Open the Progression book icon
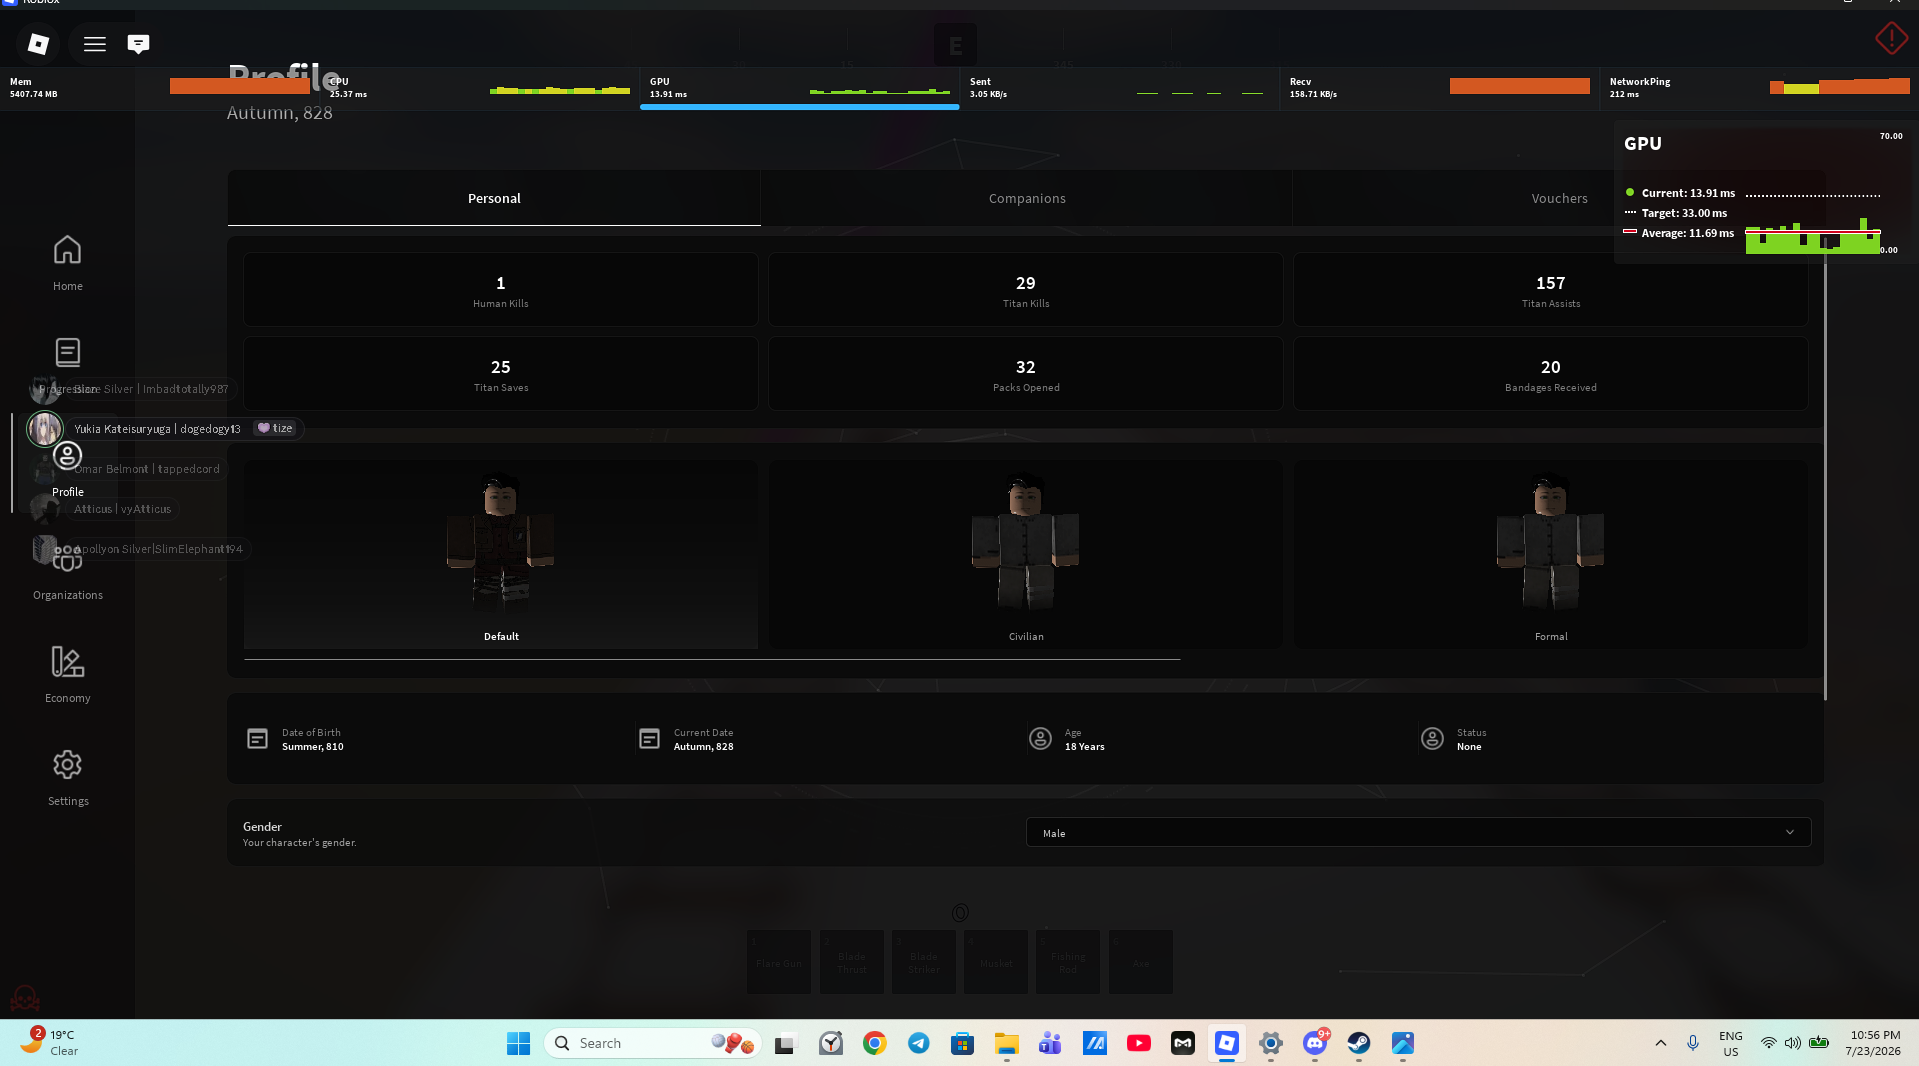The image size is (1919, 1066). click(67, 352)
